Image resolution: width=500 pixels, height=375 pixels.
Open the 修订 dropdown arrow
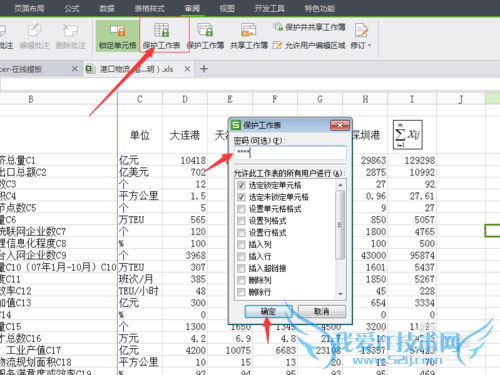point(369,45)
